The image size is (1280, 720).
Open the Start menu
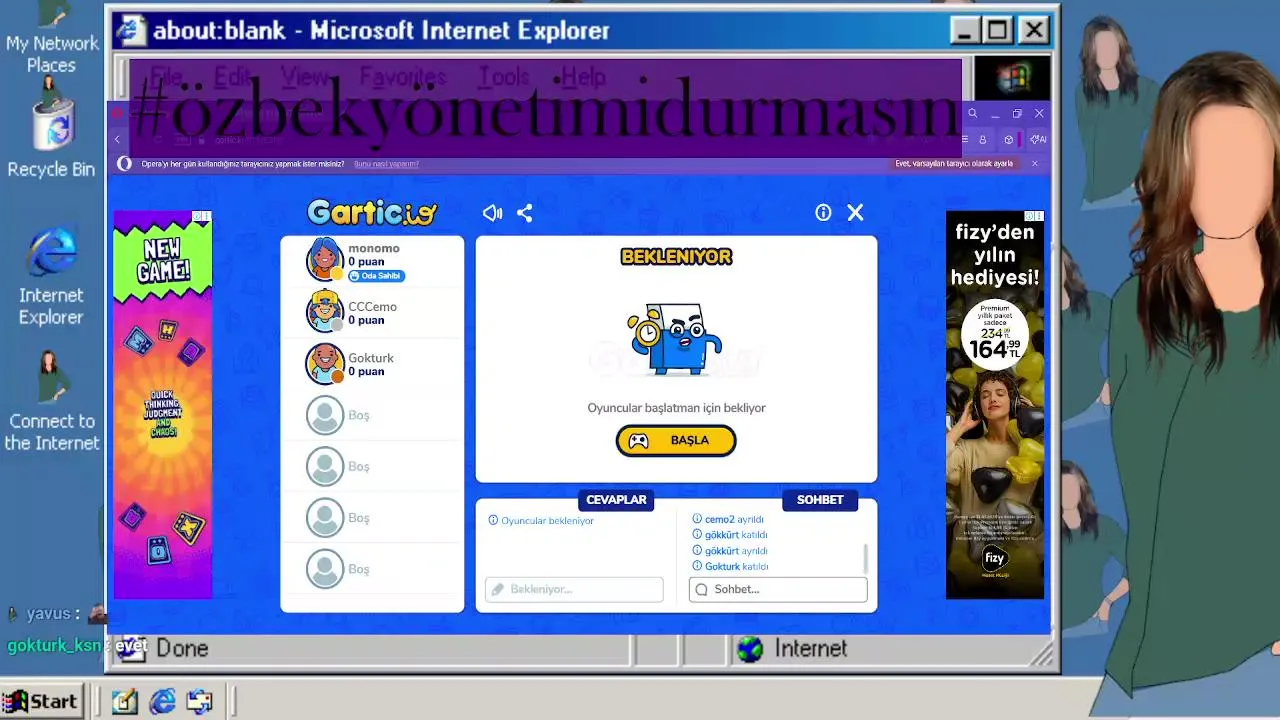pyautogui.click(x=41, y=702)
